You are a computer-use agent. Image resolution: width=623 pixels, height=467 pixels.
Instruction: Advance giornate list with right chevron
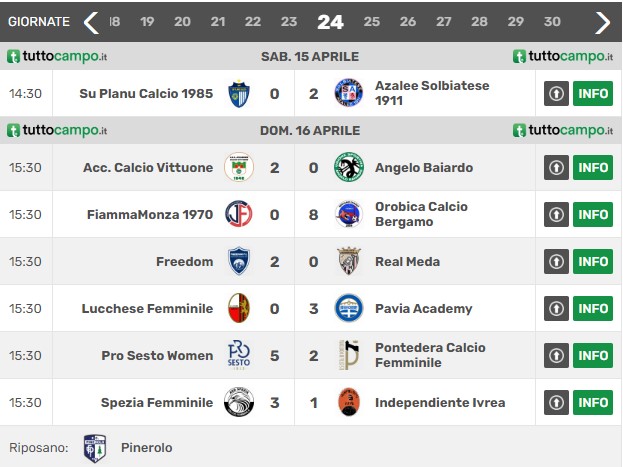[x=603, y=22]
